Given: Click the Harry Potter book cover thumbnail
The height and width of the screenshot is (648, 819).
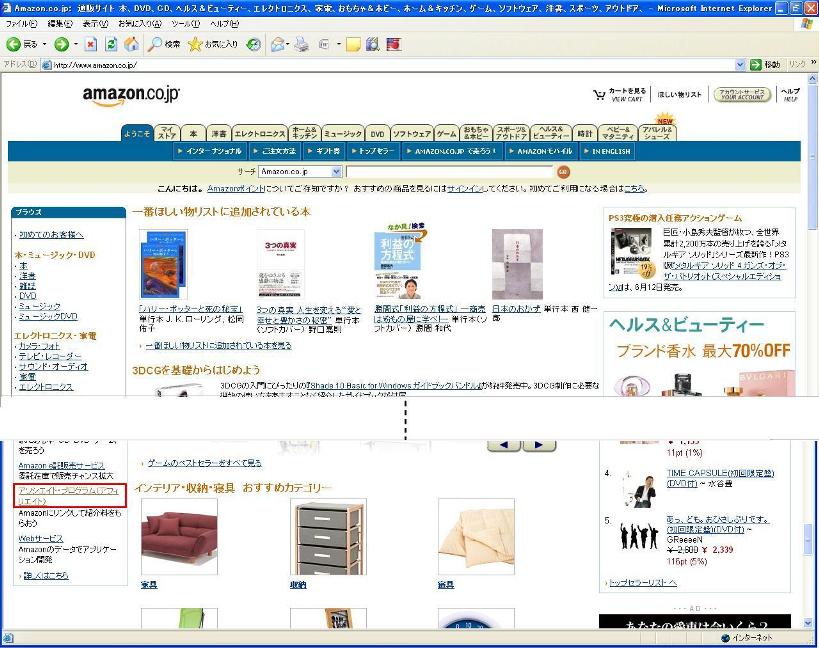Looking at the screenshot, I should coord(163,264).
